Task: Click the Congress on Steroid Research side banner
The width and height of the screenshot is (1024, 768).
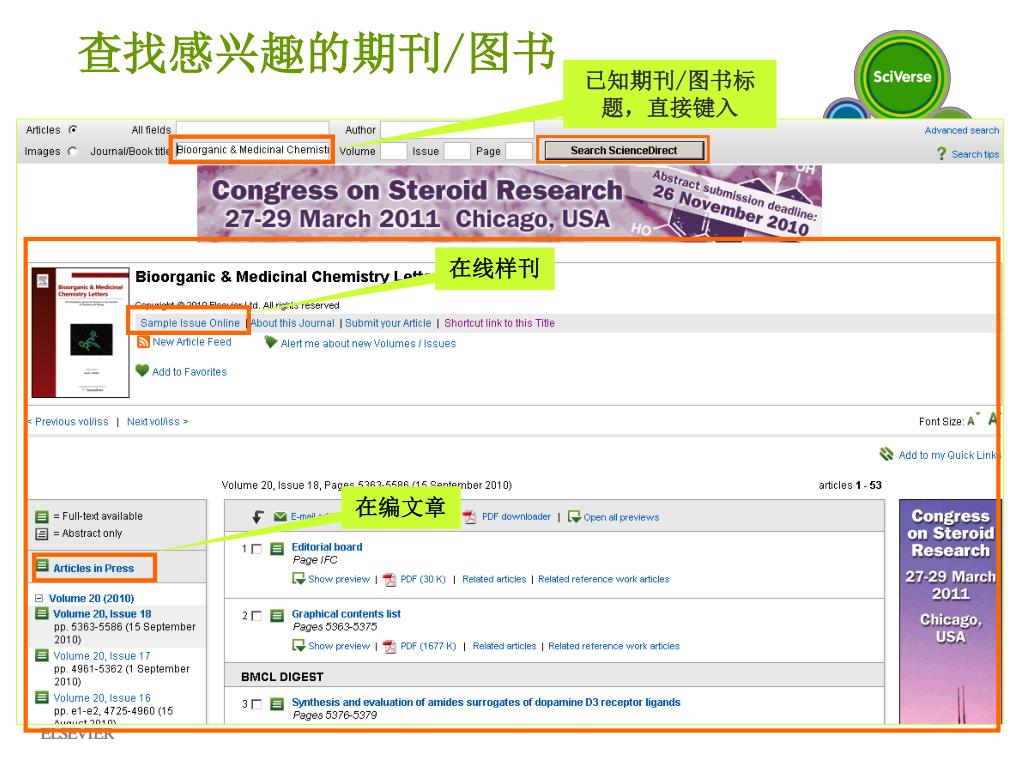Action: point(950,611)
